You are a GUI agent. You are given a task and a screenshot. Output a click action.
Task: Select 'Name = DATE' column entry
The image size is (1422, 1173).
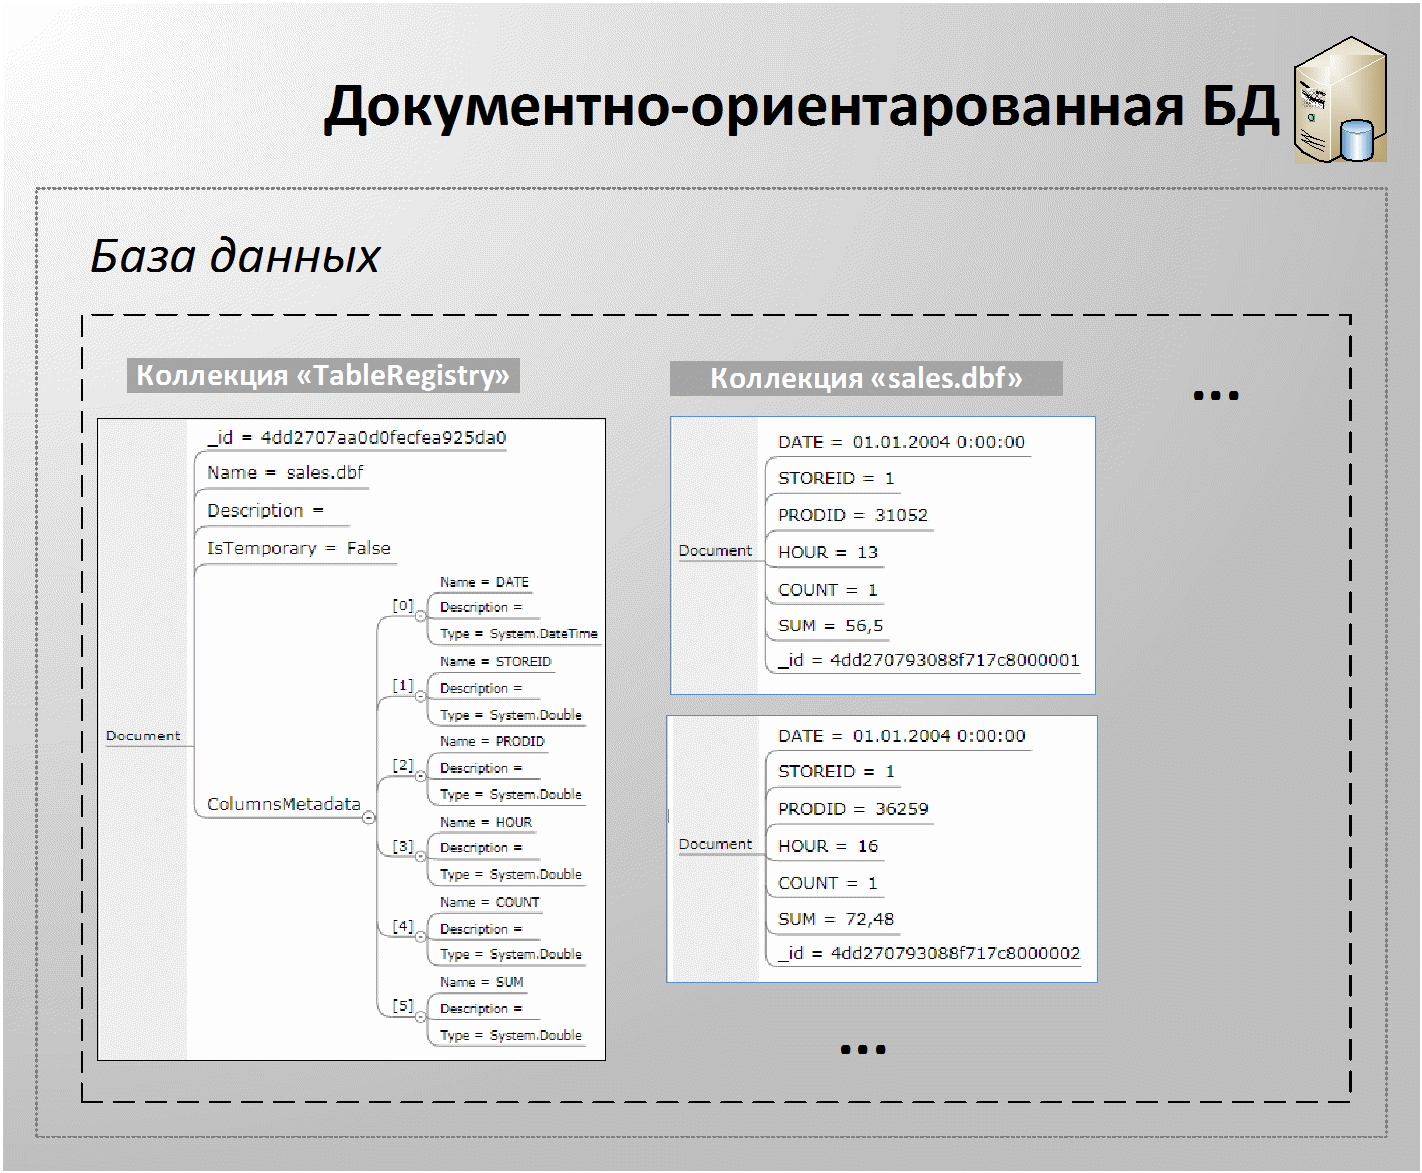[484, 582]
